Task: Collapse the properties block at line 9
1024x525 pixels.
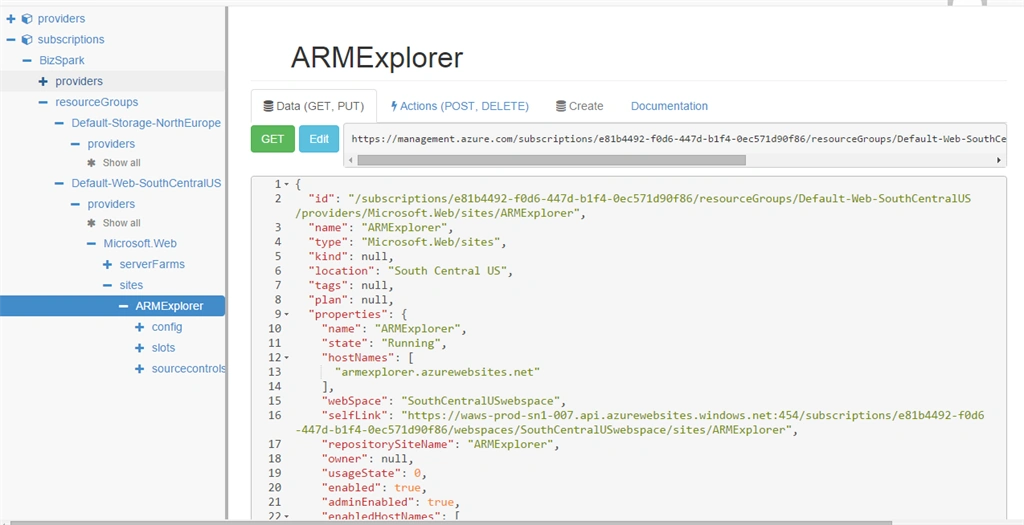Action: [x=286, y=313]
